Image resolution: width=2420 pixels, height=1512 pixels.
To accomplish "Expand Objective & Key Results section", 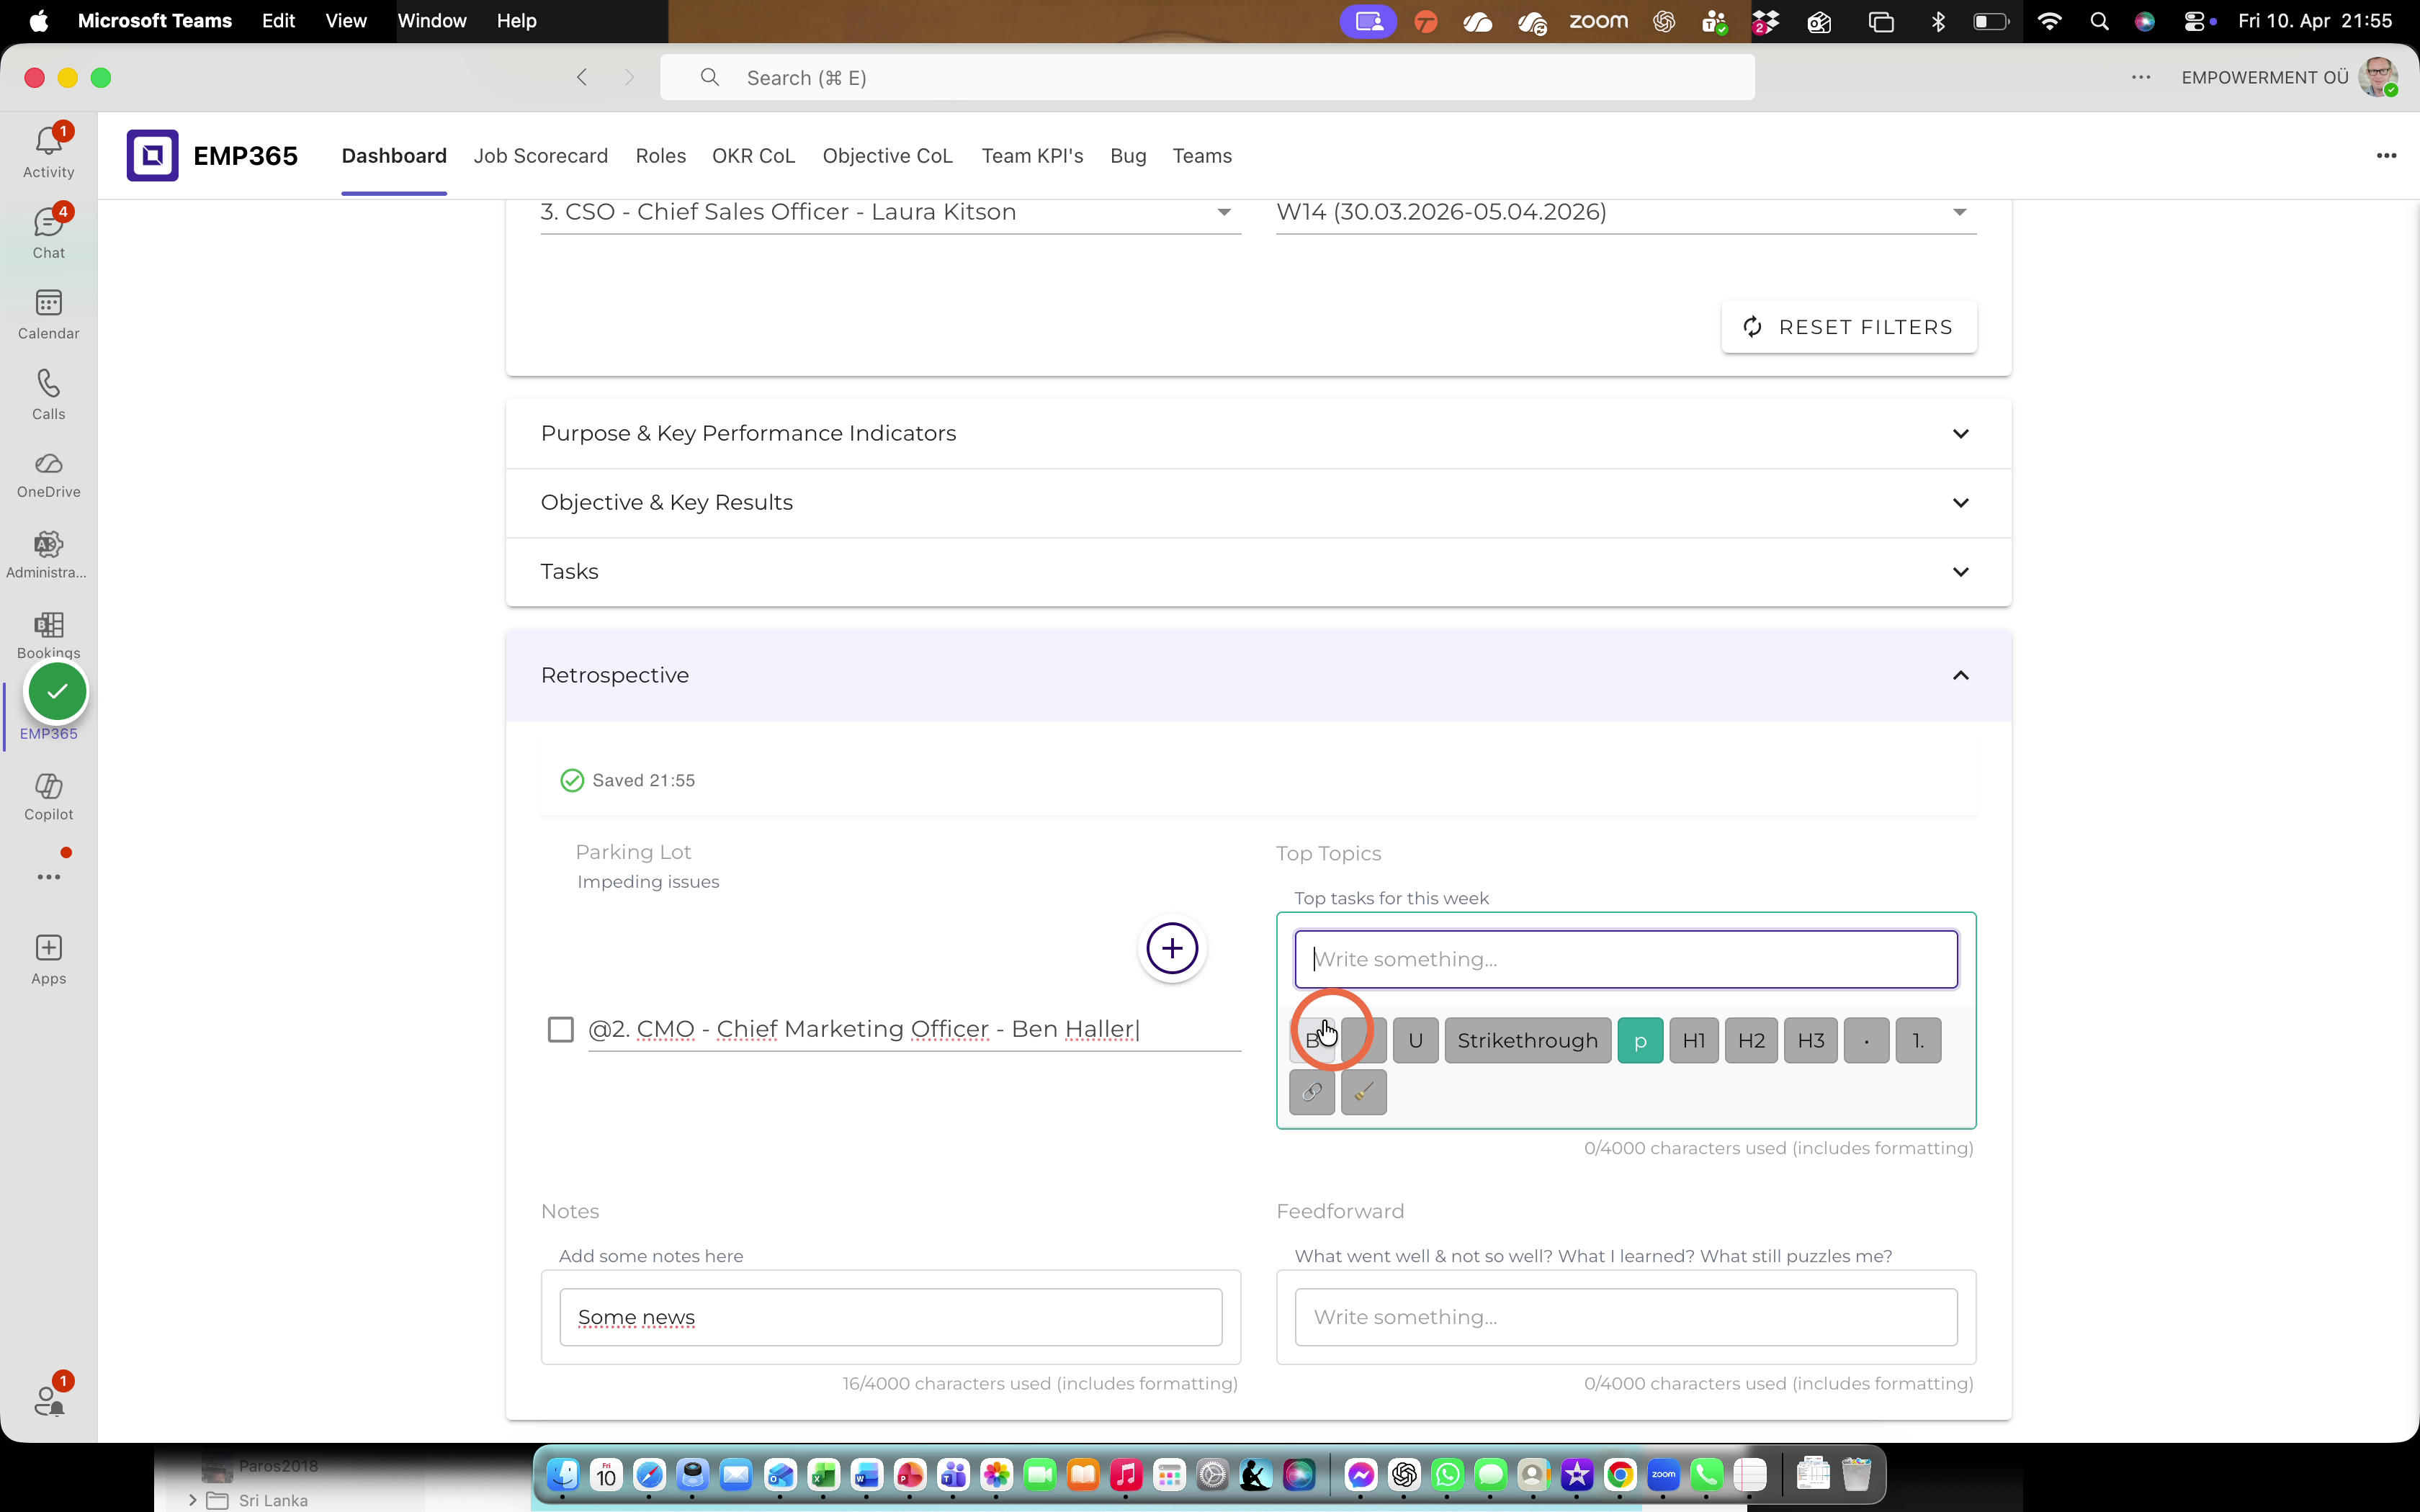I will click(1258, 502).
